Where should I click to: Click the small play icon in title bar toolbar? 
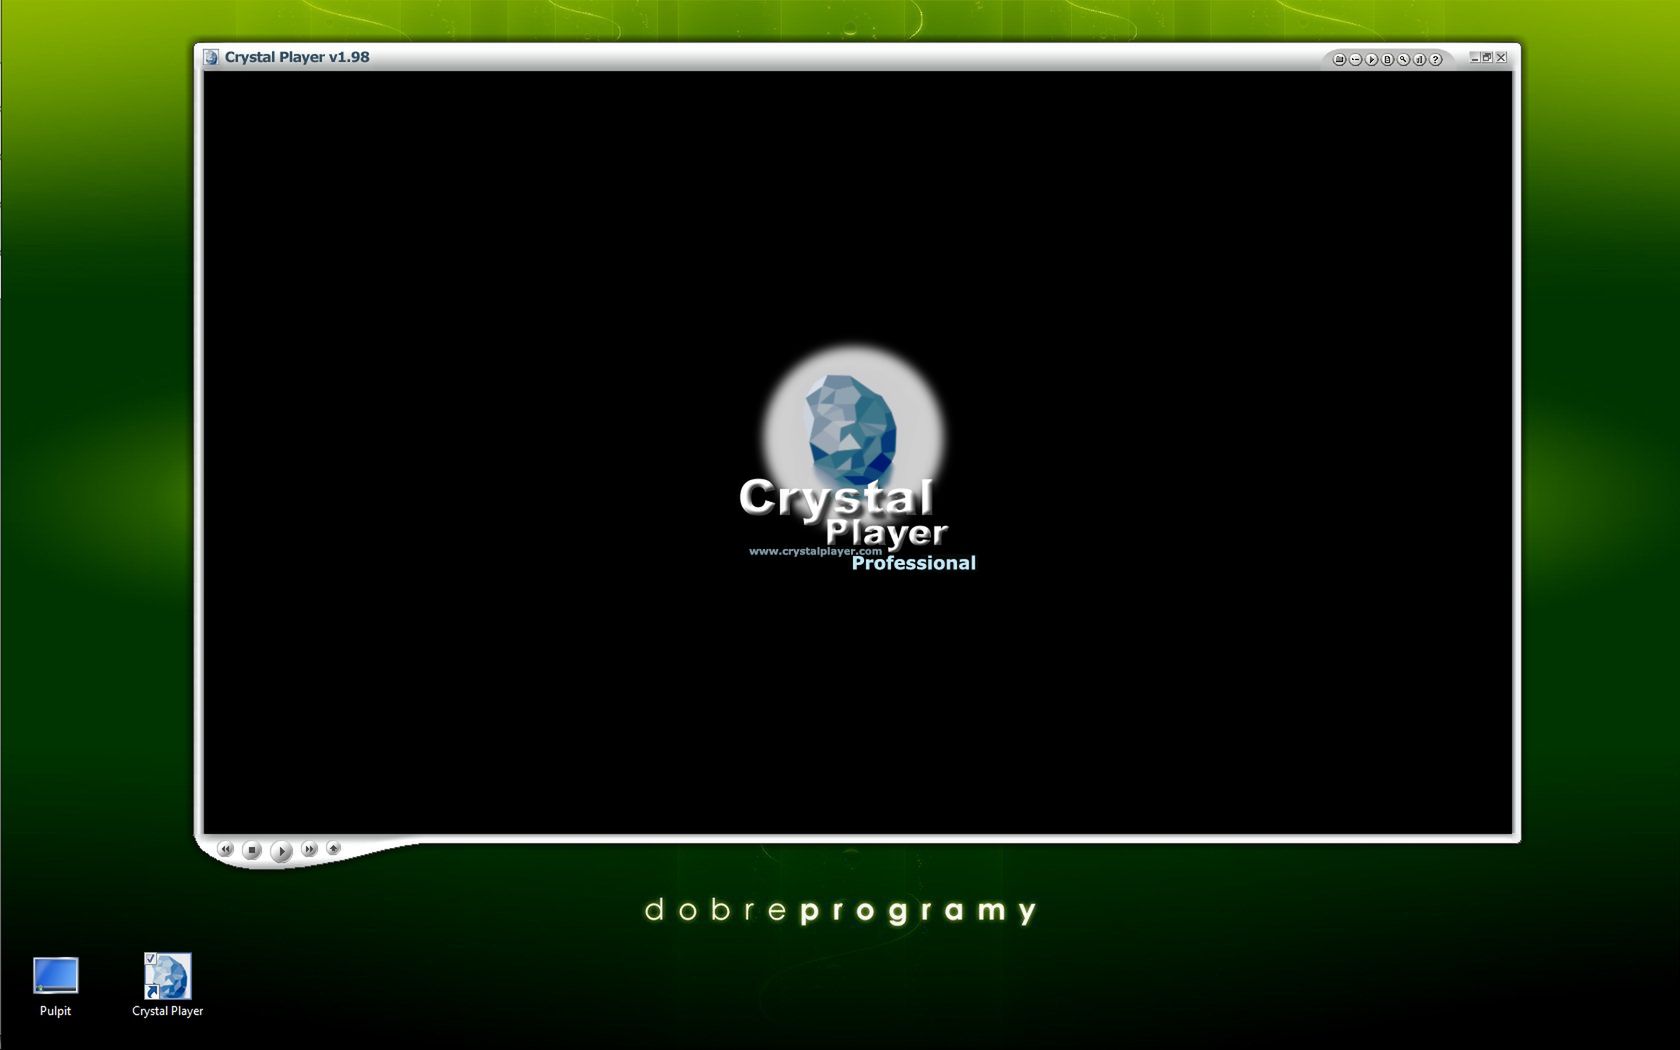pos(1372,59)
